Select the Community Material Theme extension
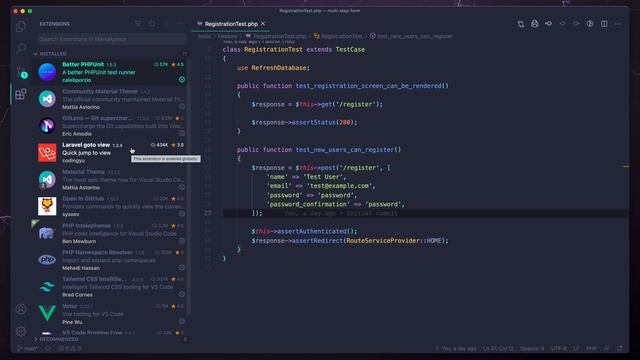This screenshot has height=360, width=640. (x=110, y=99)
